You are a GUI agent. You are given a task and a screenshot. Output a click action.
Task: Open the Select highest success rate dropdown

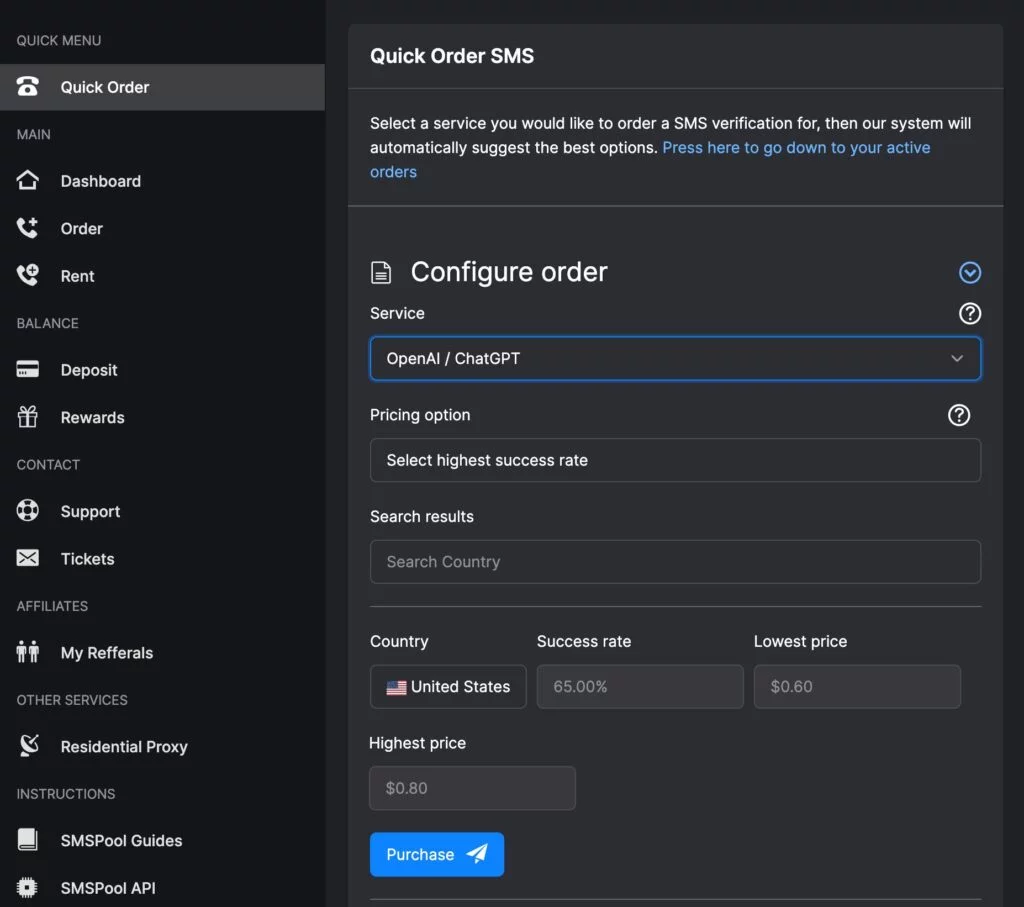pos(675,460)
